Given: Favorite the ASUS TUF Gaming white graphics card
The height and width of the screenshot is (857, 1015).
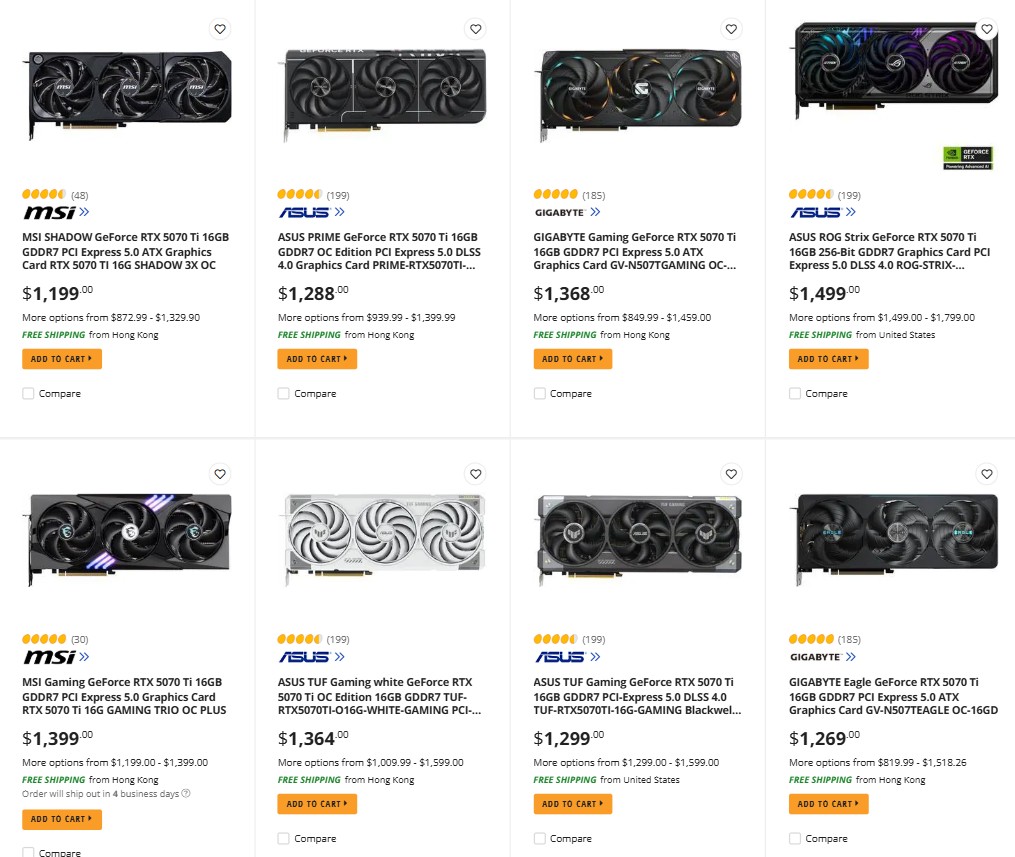Looking at the screenshot, I should point(475,474).
